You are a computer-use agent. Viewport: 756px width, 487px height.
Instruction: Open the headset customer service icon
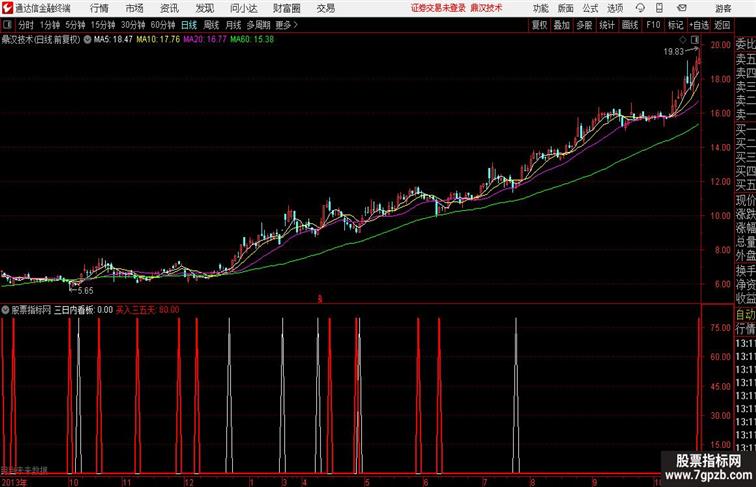(640, 8)
